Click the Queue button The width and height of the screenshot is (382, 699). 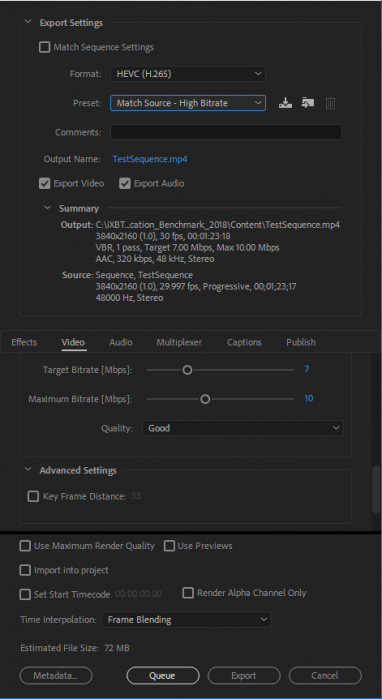pos(163,676)
